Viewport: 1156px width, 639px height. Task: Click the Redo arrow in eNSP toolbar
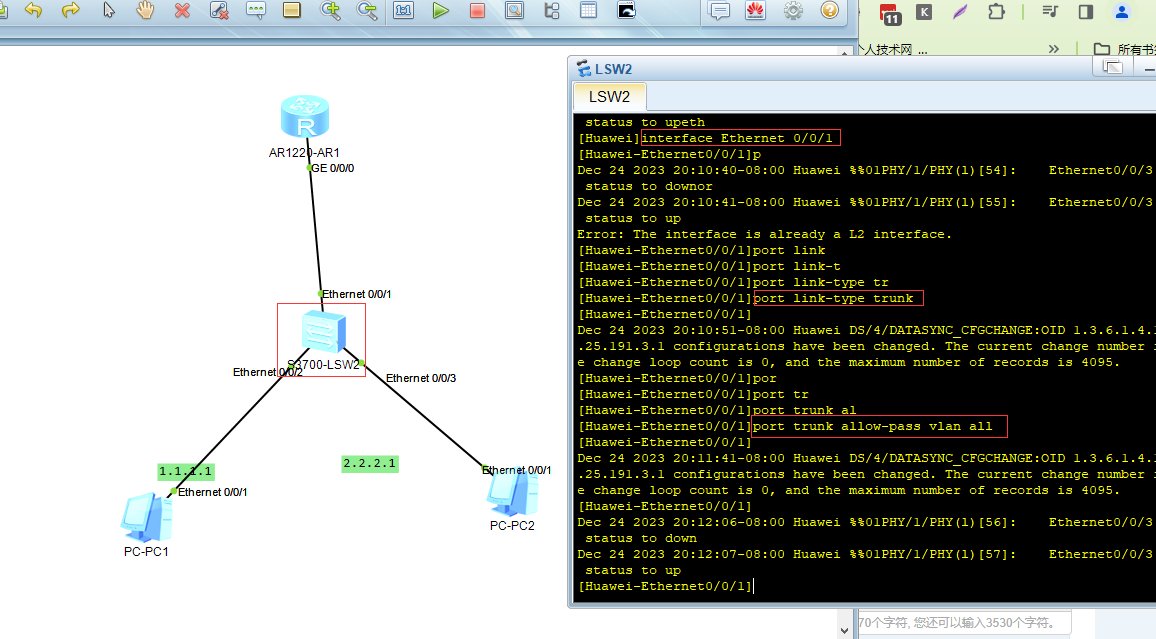pos(71,10)
